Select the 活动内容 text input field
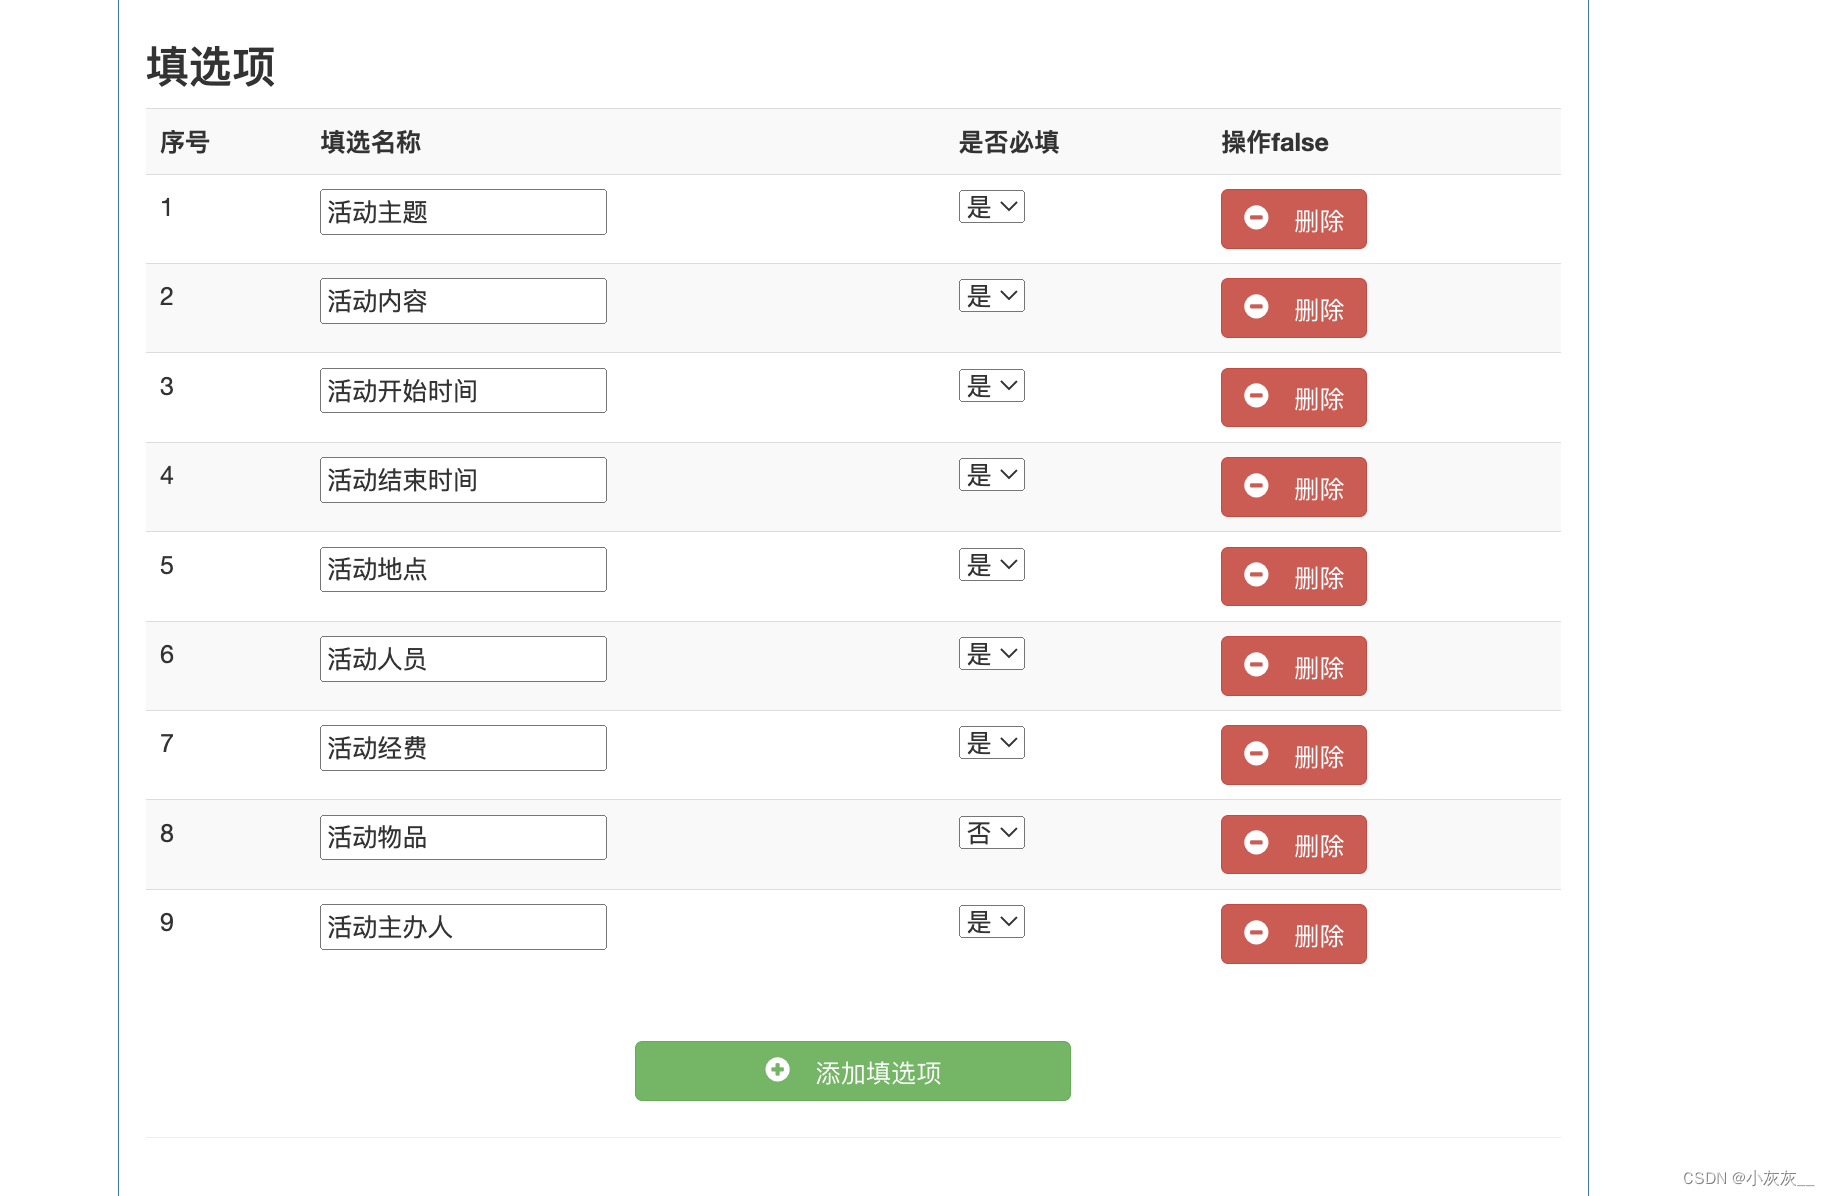Screen dimensions: 1830x1196 click(x=462, y=300)
